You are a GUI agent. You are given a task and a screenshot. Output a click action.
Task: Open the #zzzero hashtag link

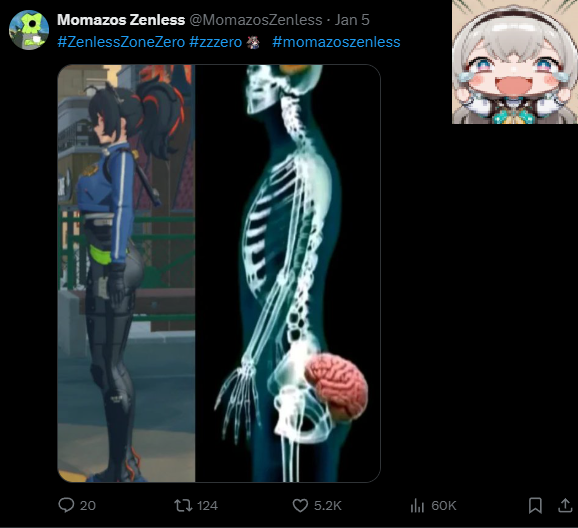215,42
